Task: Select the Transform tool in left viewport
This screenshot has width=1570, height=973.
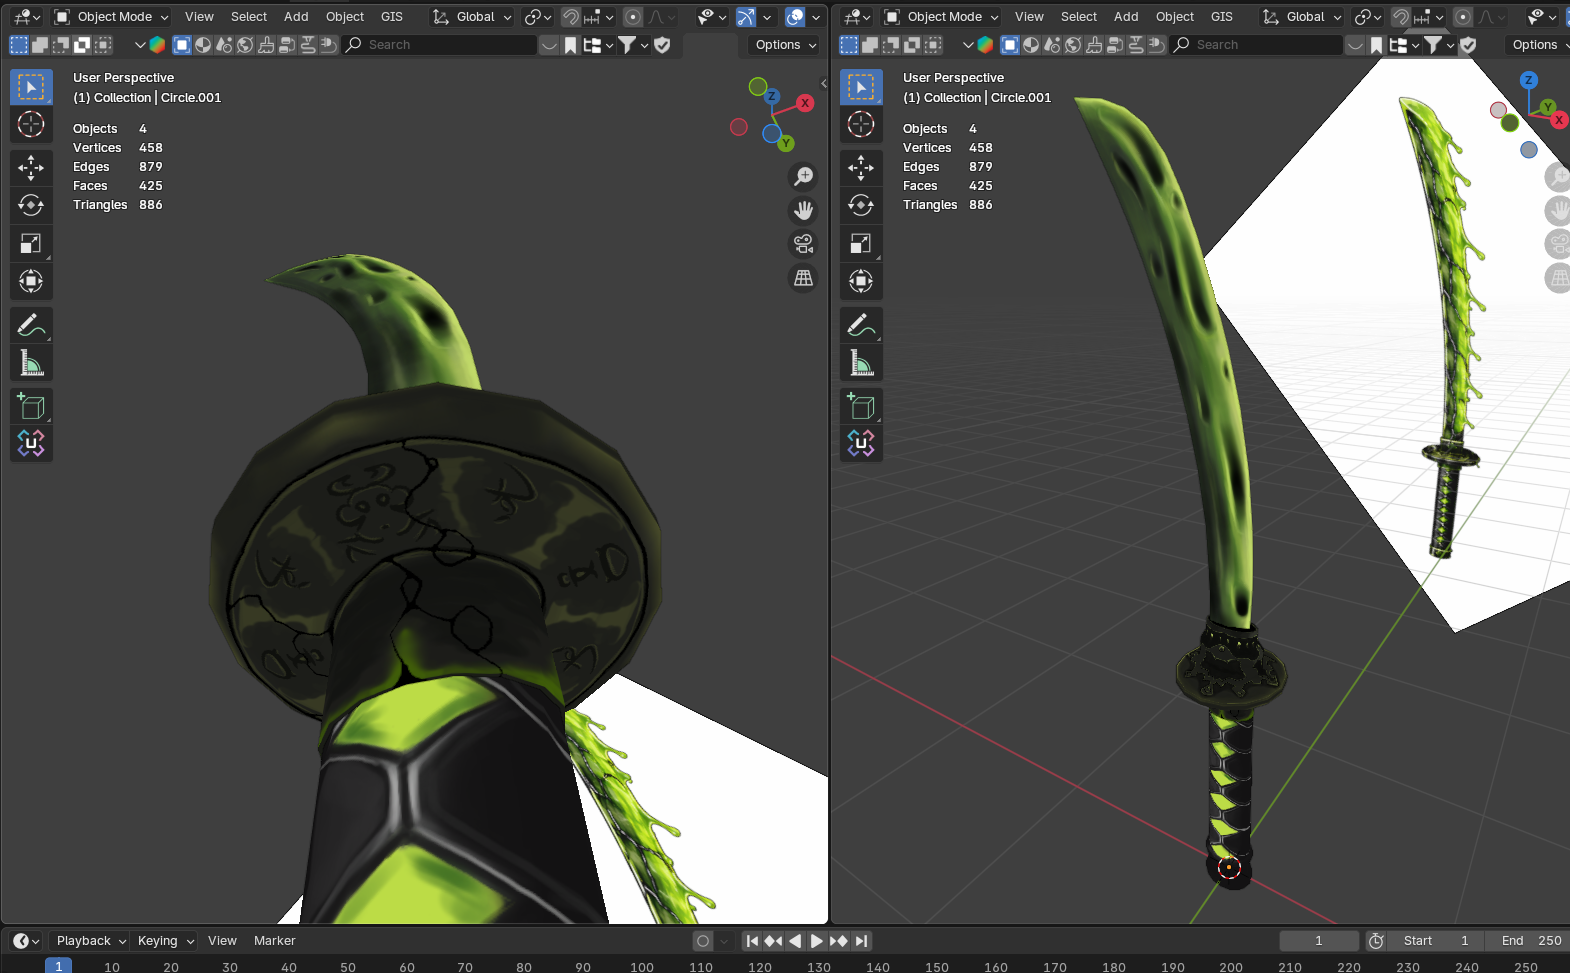Action: pyautogui.click(x=31, y=281)
